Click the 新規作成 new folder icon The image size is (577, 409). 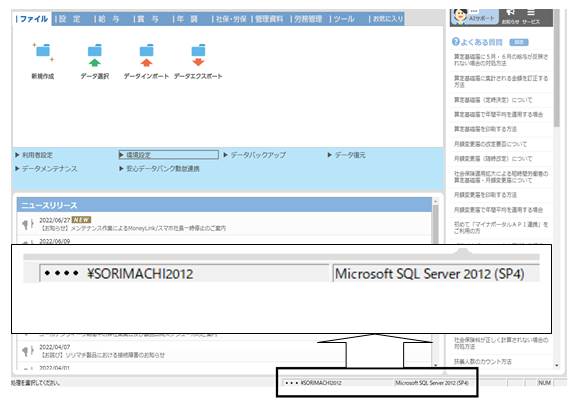pyautogui.click(x=43, y=52)
